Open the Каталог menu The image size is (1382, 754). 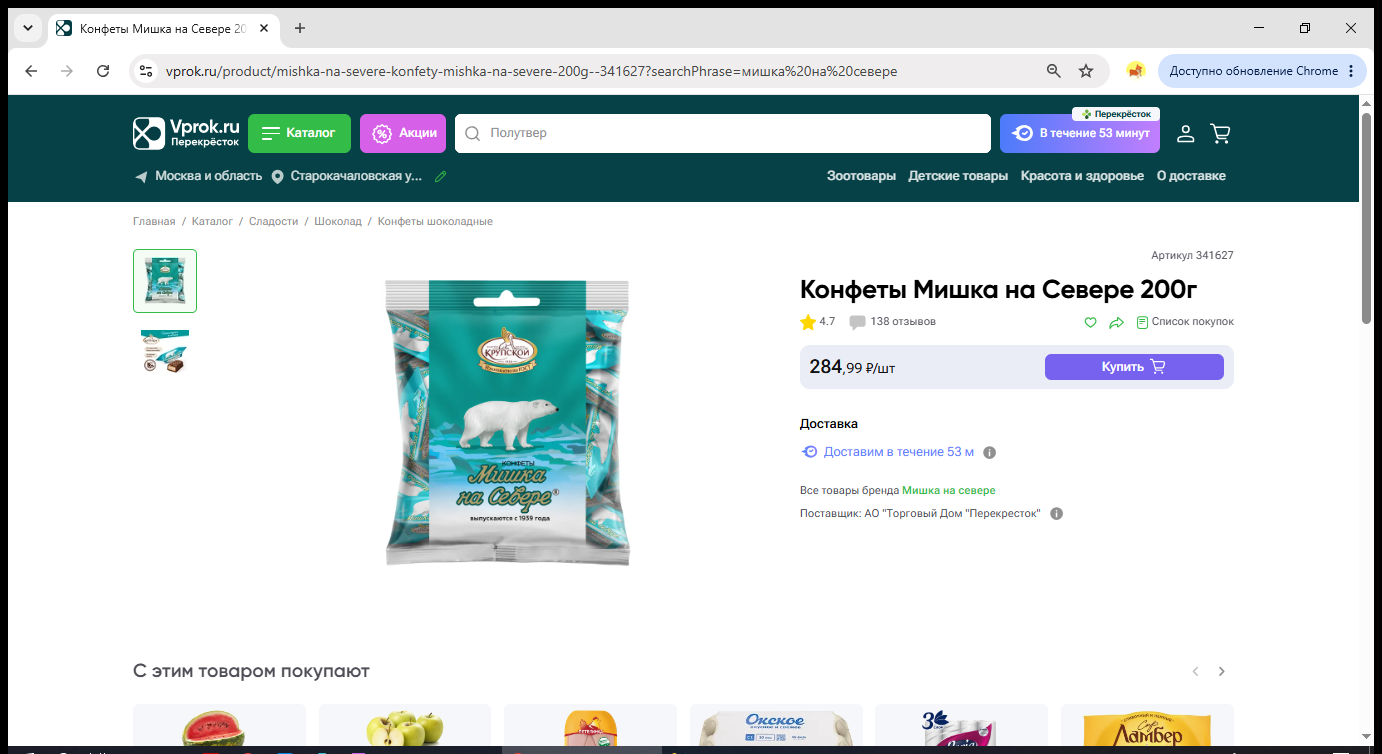tap(299, 133)
